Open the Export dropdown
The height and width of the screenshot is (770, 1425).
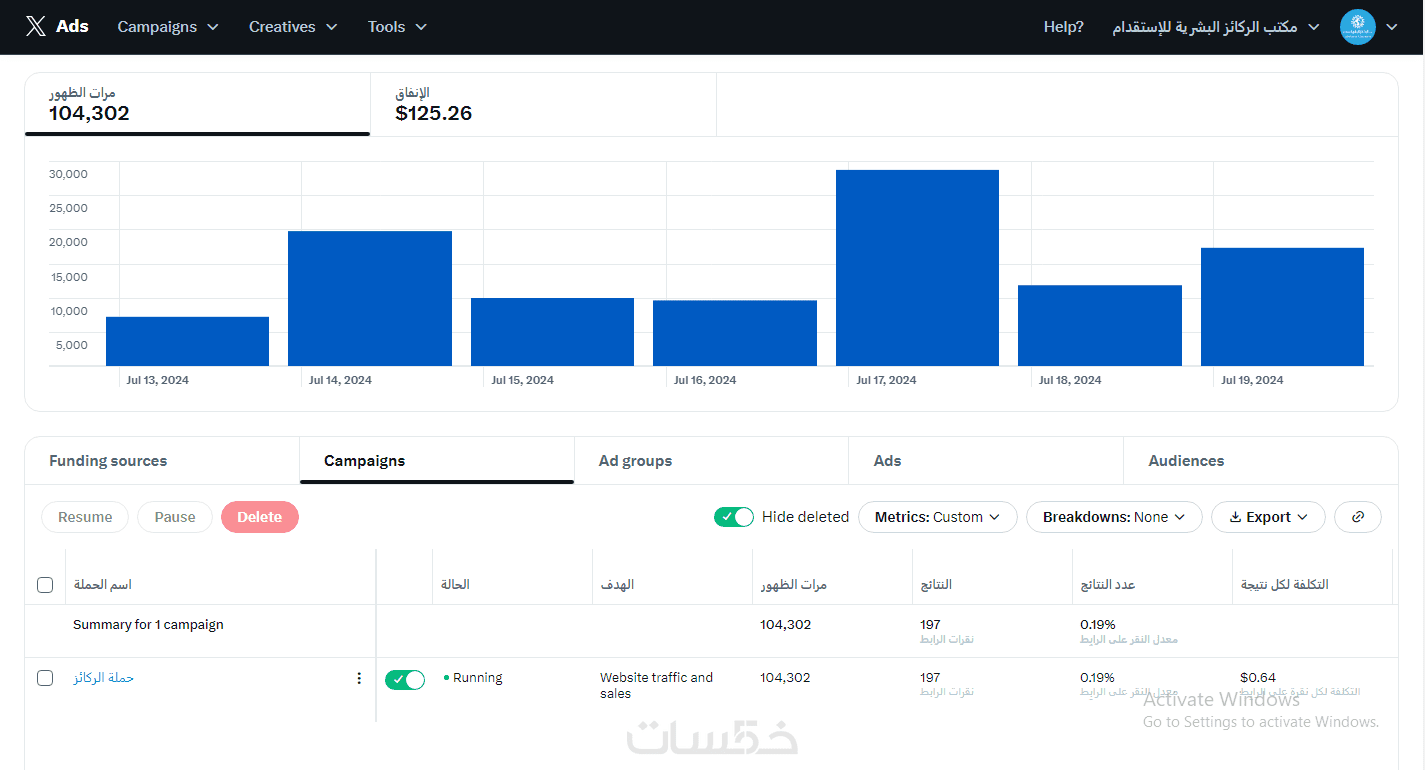tap(1268, 517)
